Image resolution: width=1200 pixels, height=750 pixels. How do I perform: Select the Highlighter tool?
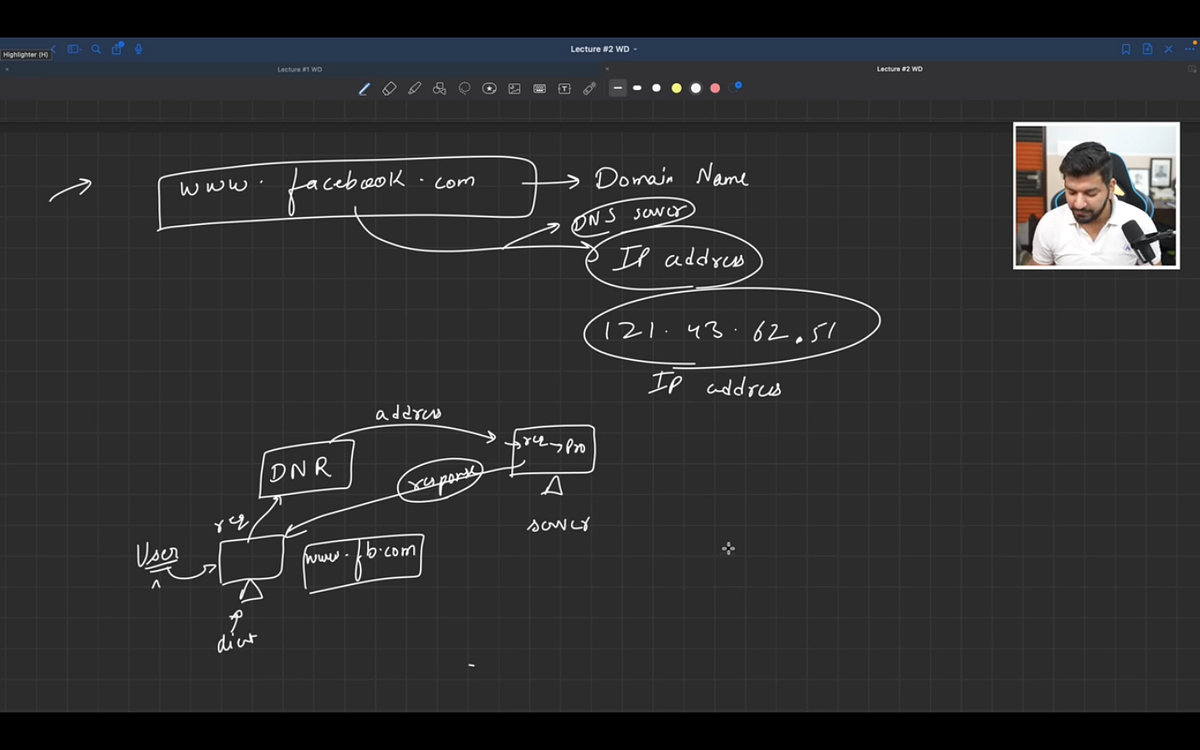pyautogui.click(x=414, y=88)
